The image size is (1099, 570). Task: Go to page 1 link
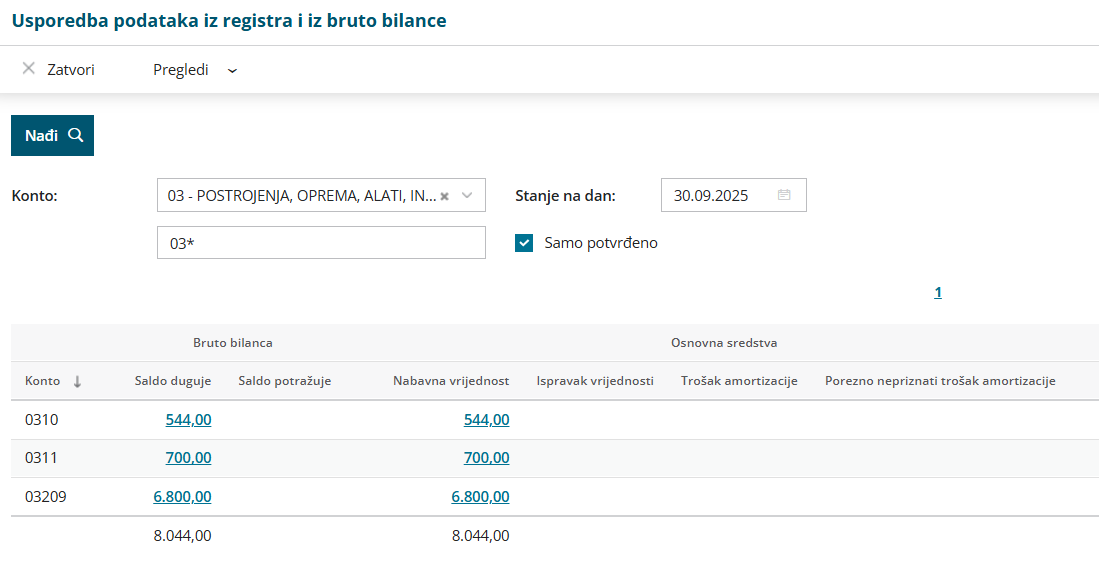click(938, 293)
